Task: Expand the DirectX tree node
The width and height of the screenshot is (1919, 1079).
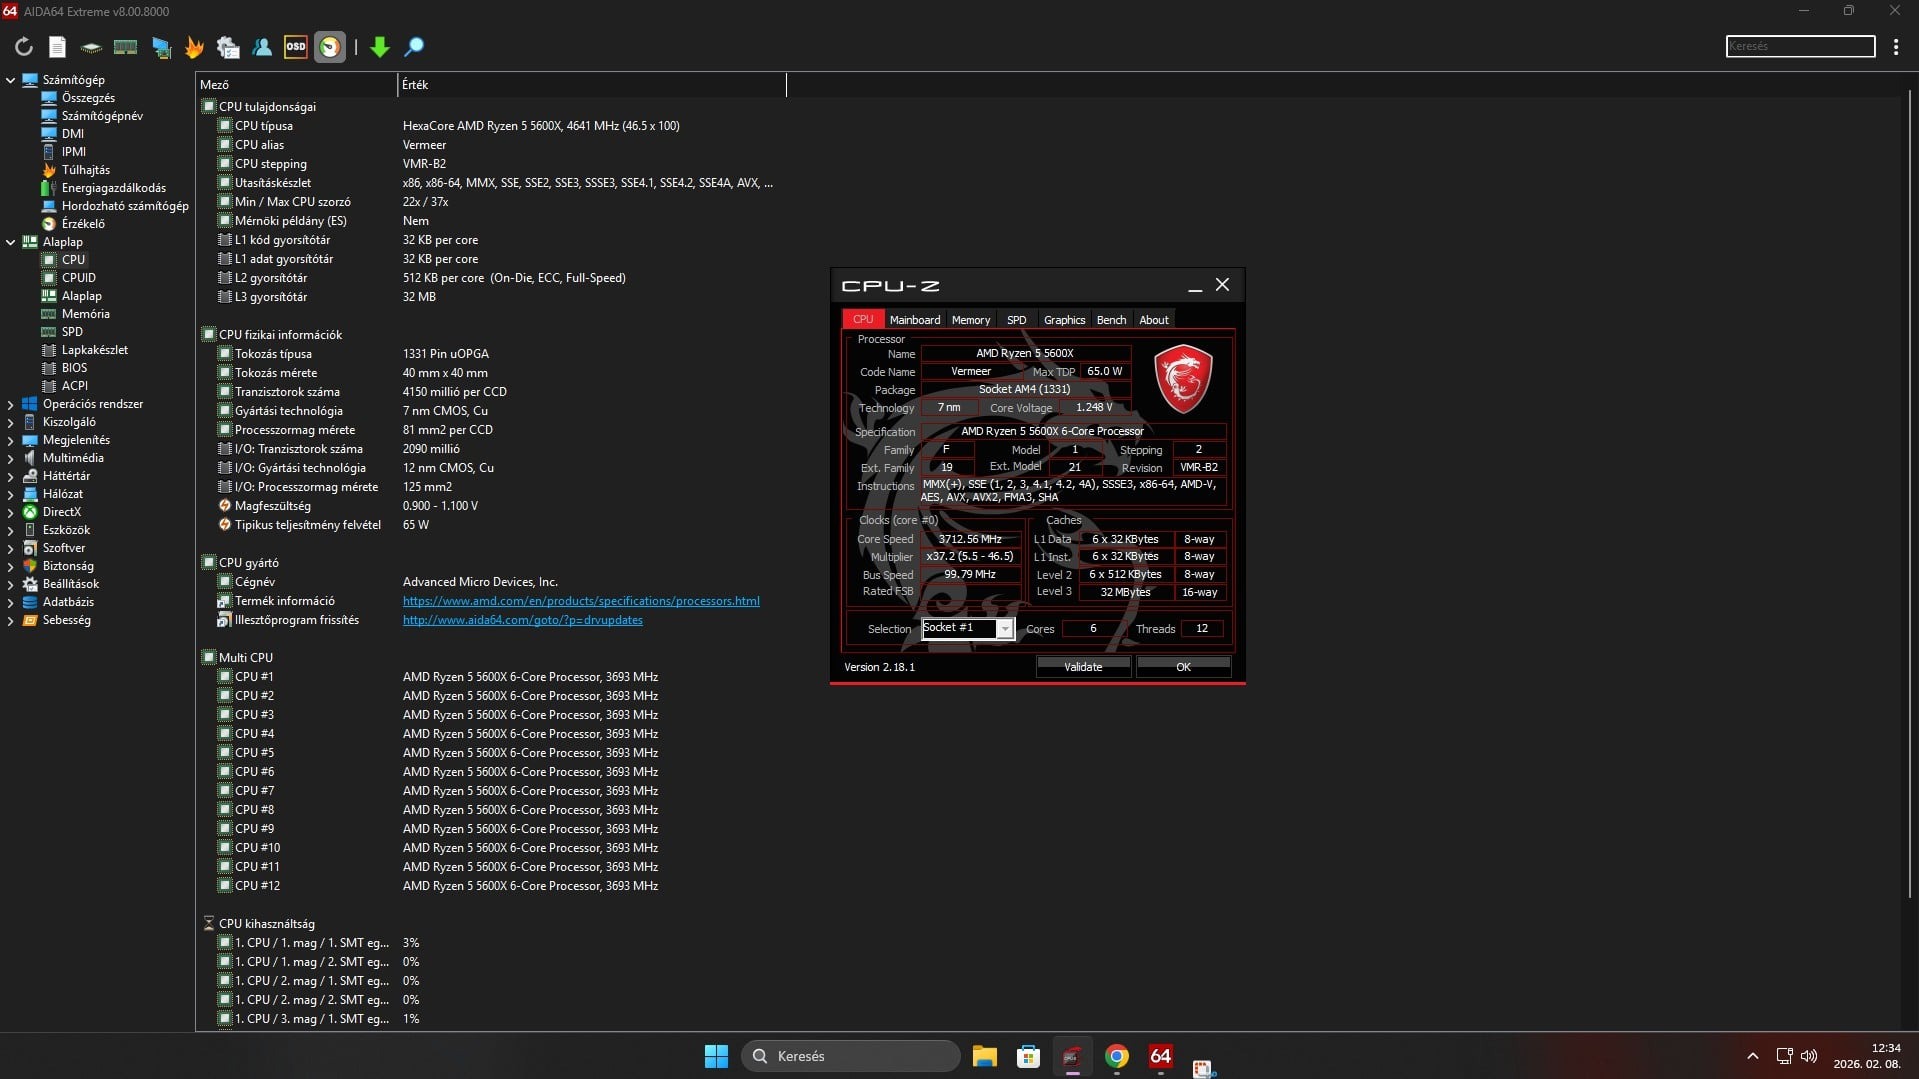Action: pyautogui.click(x=11, y=513)
